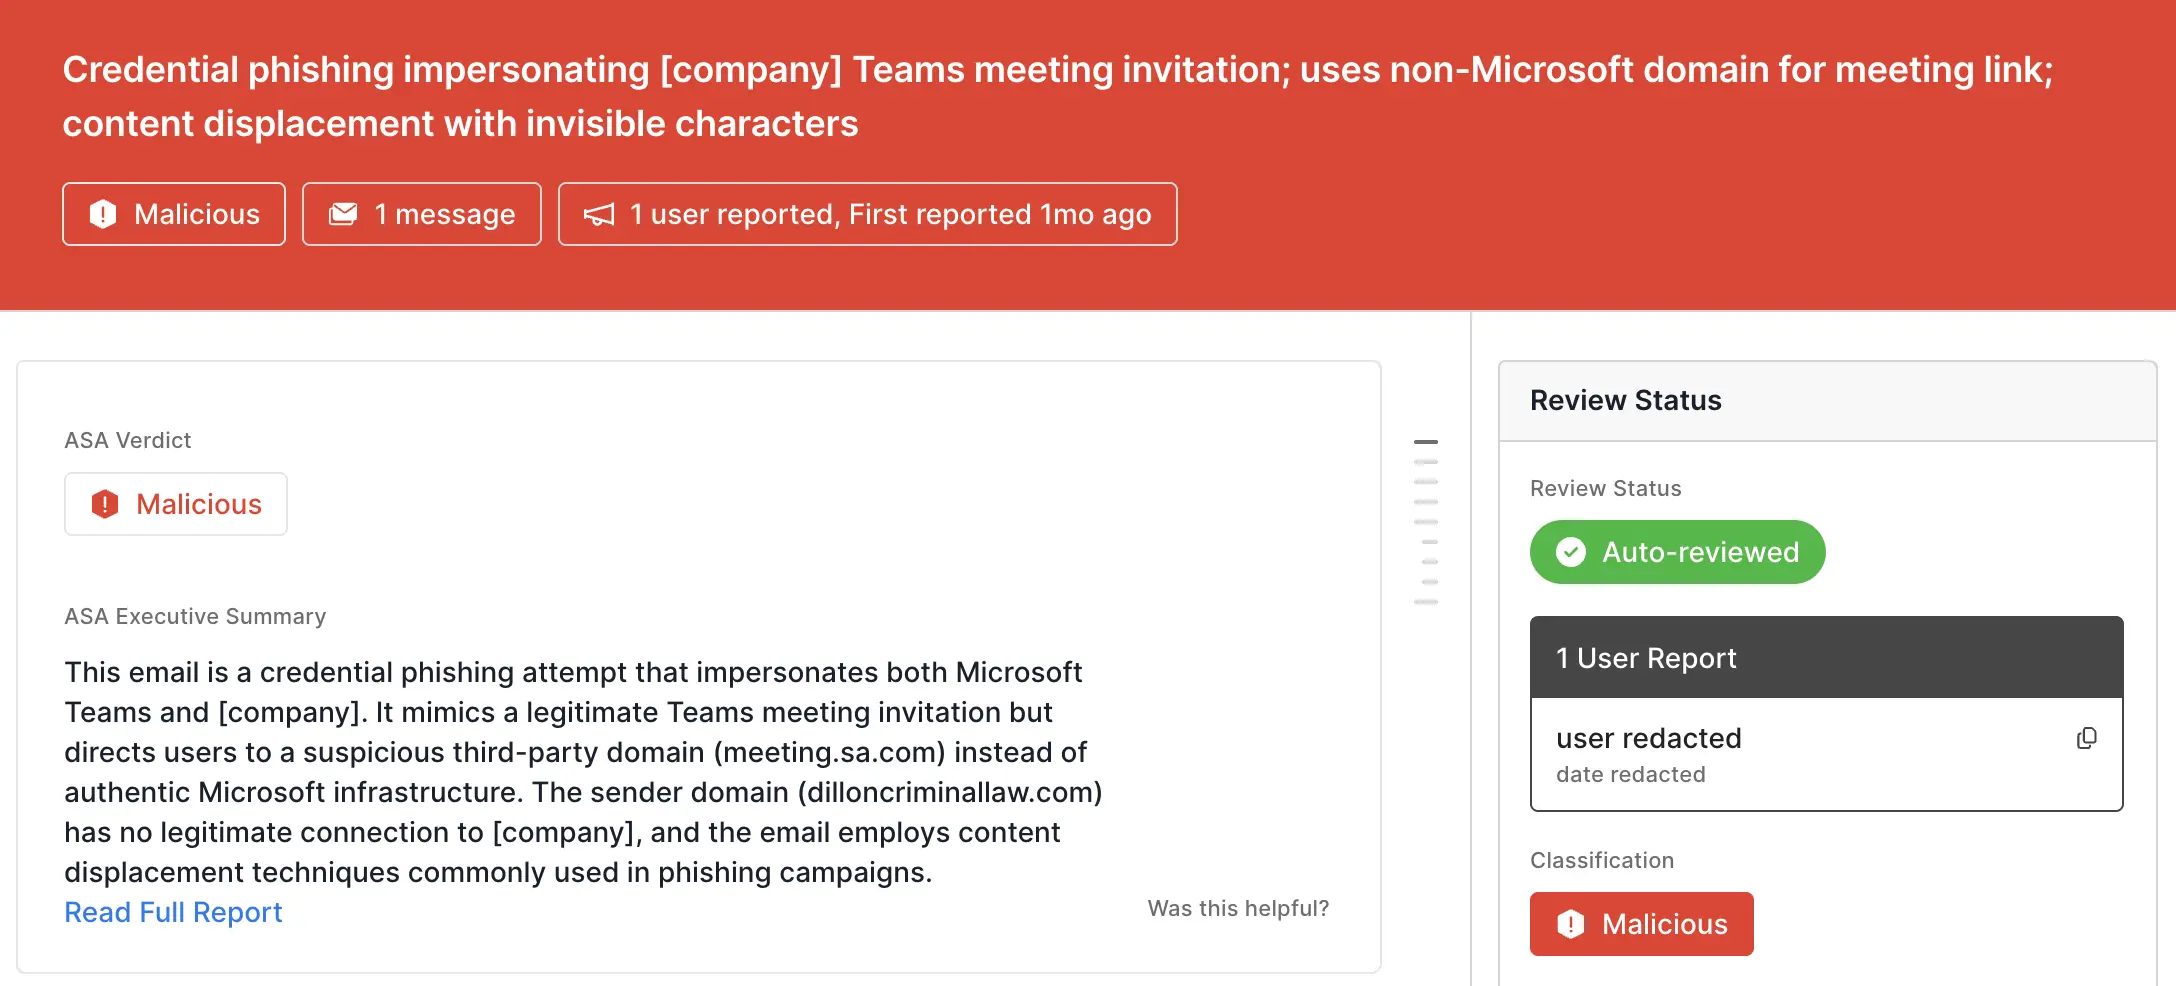
Task: Collapse the "1 User Report" dark header
Action: click(x=1826, y=658)
